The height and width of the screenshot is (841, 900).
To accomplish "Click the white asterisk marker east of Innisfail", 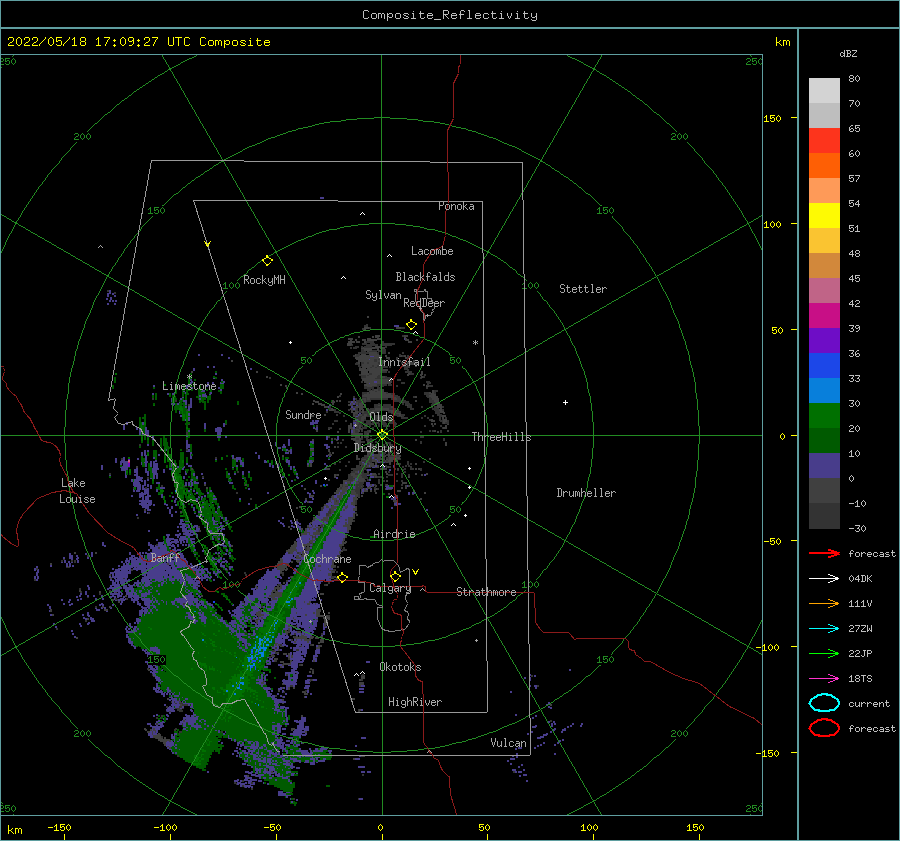I will pos(475,343).
